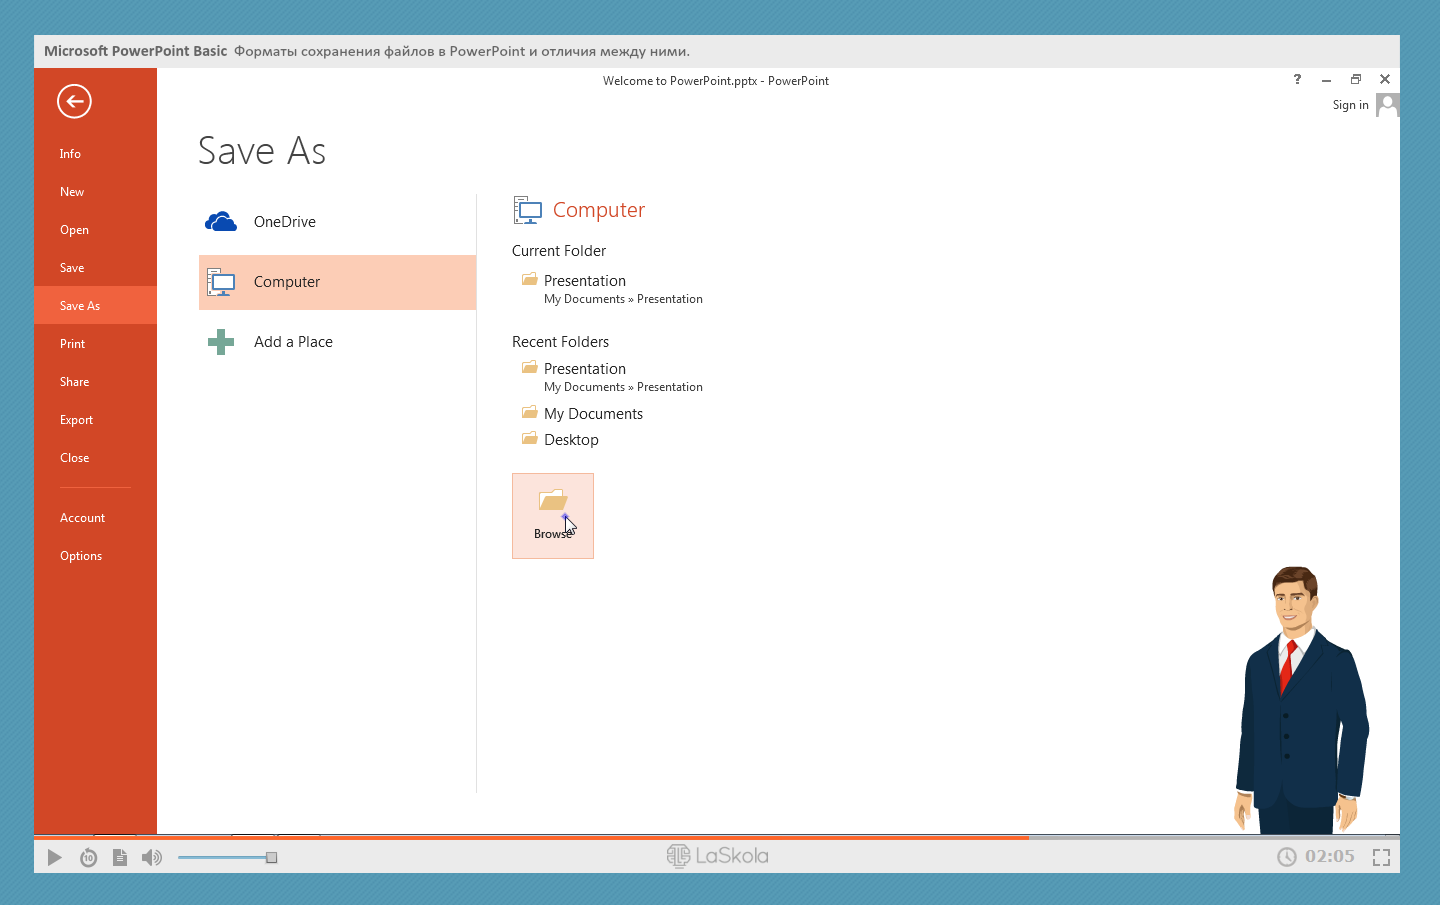The width and height of the screenshot is (1440, 905).
Task: Open the Desktop recent folder
Action: pos(571,440)
